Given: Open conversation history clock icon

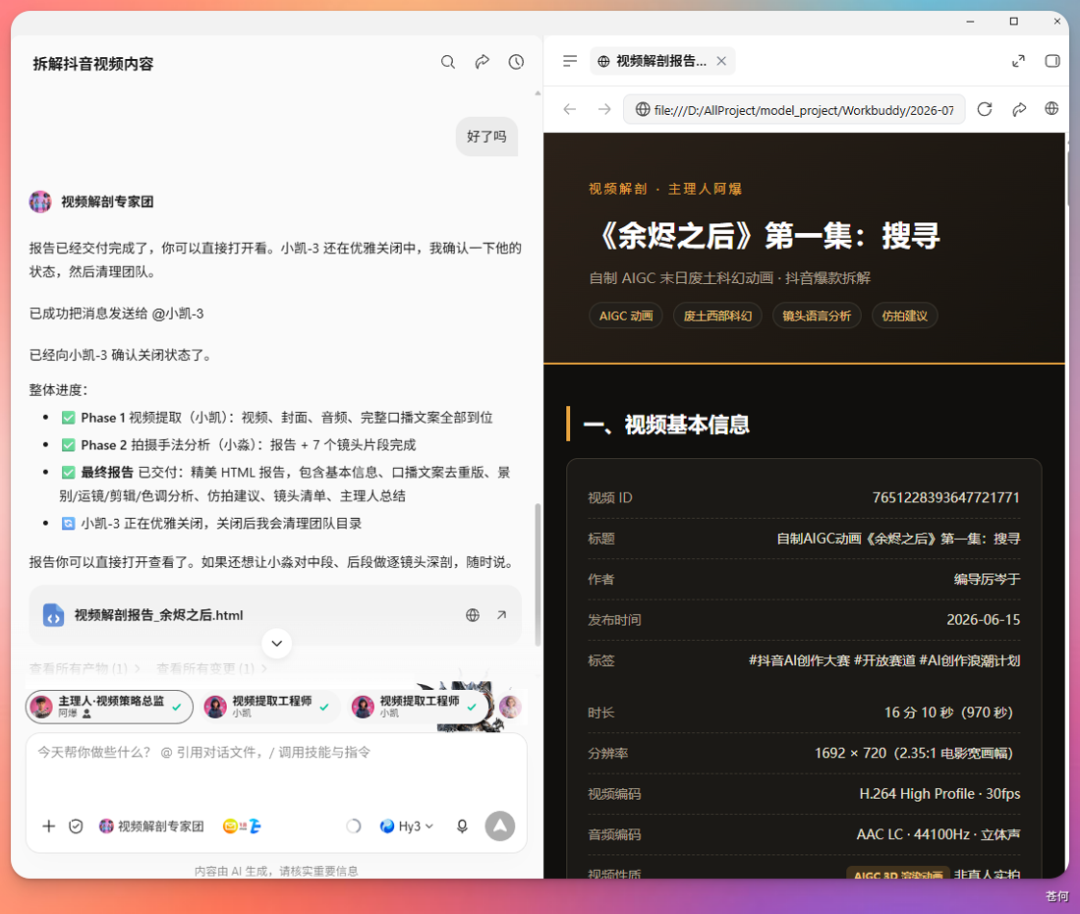Looking at the screenshot, I should click(516, 62).
